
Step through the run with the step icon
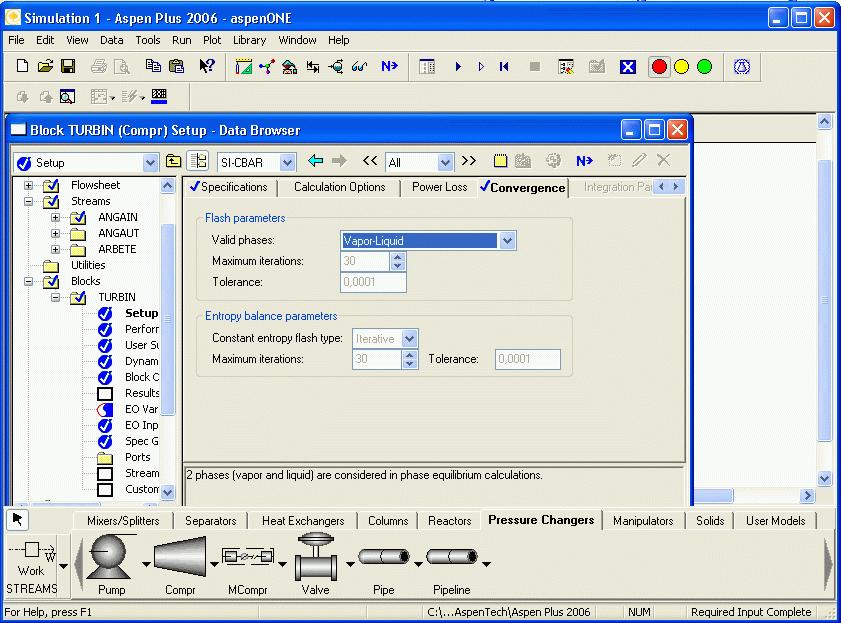(x=481, y=66)
